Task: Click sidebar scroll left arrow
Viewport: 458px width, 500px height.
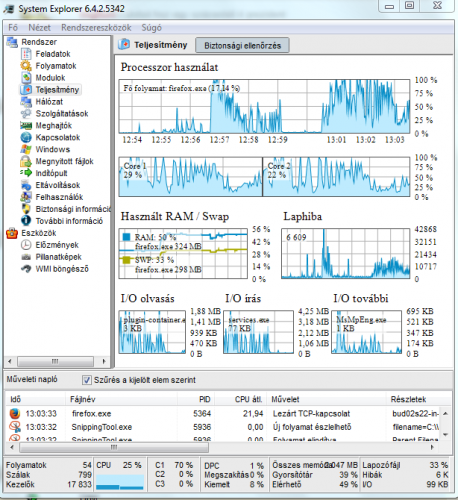Action: tap(10, 361)
